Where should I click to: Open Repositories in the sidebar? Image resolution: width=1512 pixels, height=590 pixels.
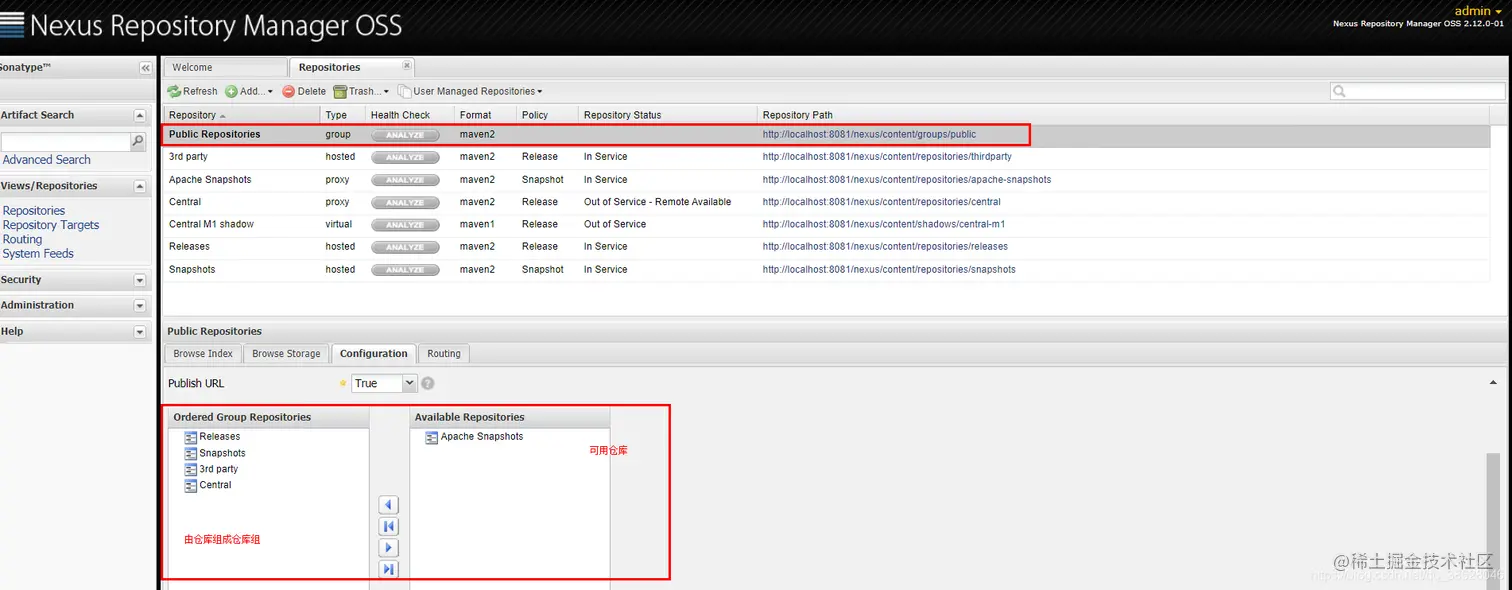[x=34, y=211]
